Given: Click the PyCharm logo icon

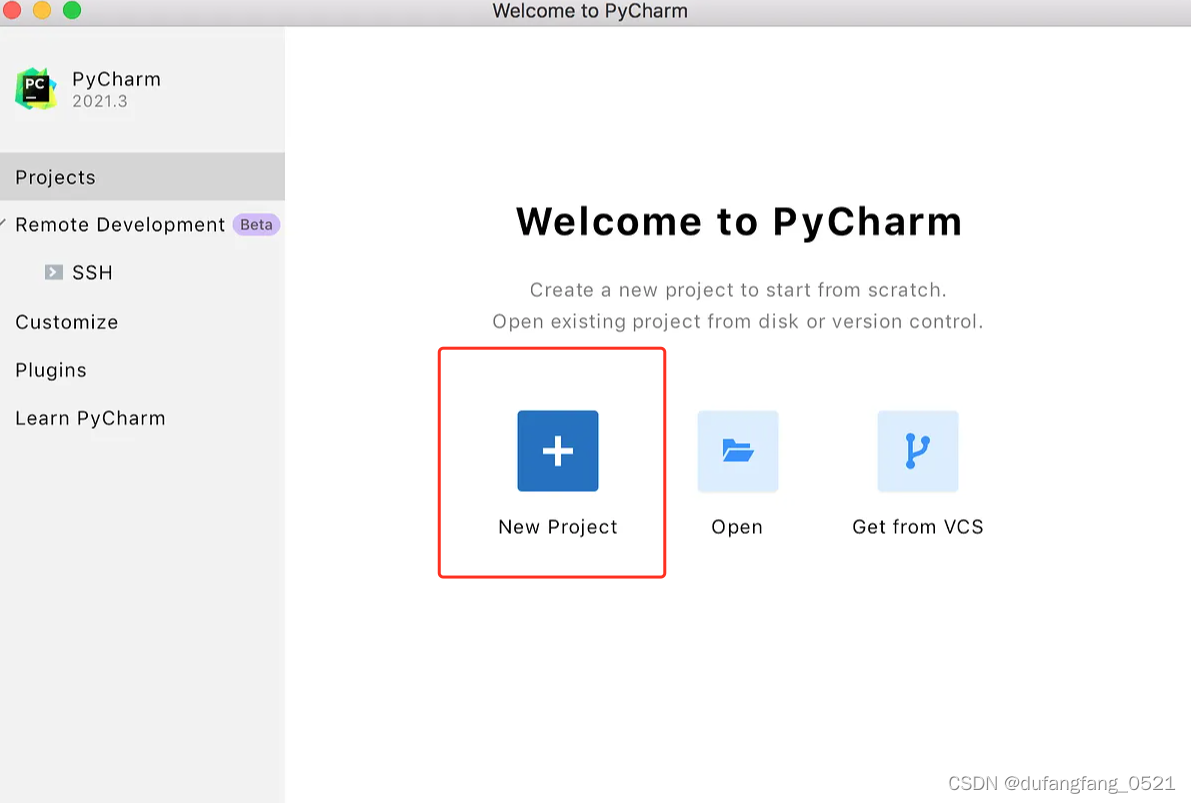Looking at the screenshot, I should (35, 89).
